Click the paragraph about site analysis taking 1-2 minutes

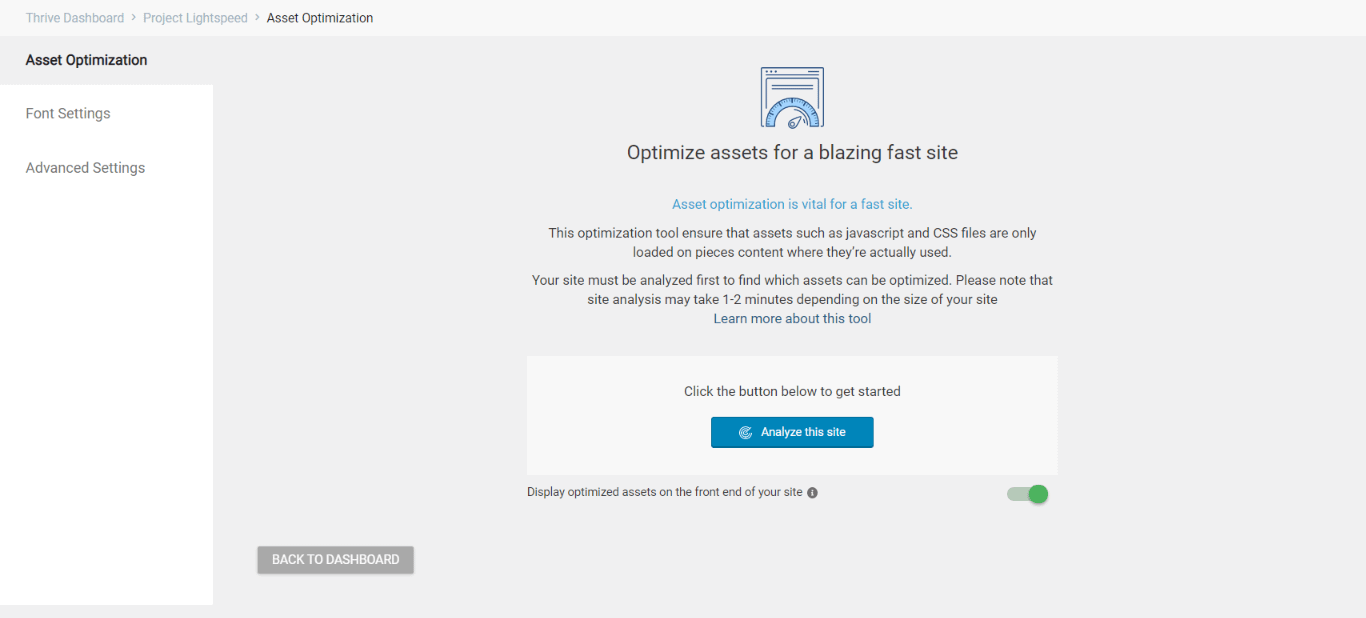point(792,290)
